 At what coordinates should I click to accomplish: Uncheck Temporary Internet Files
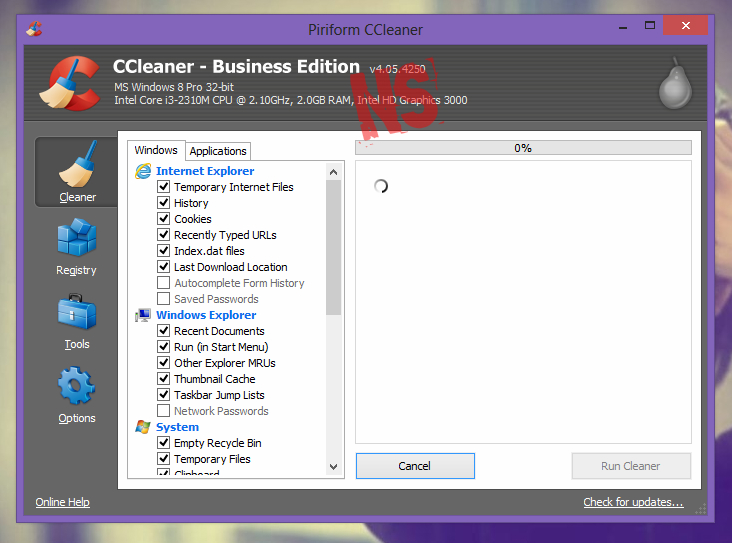163,187
